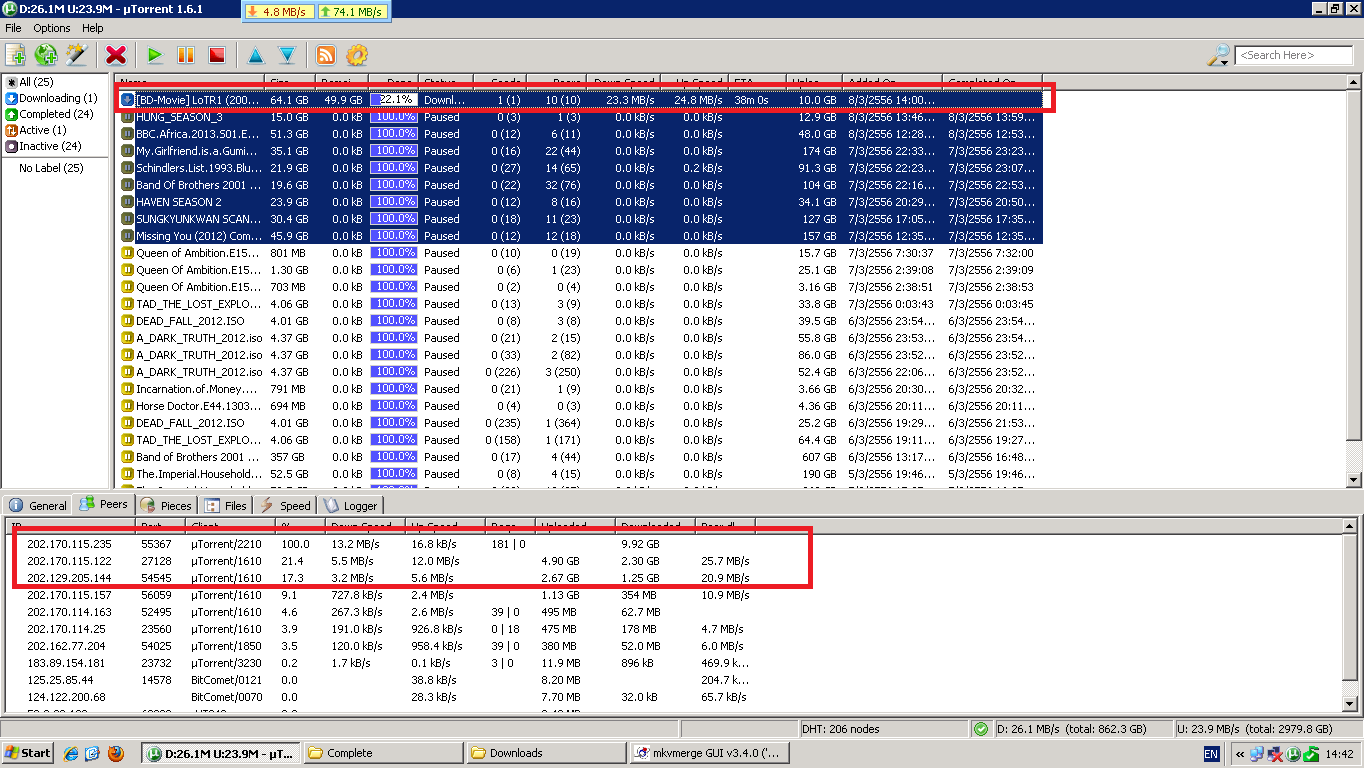The image size is (1364, 768).
Task: Open Preferences via the gear icon
Action: click(x=357, y=55)
